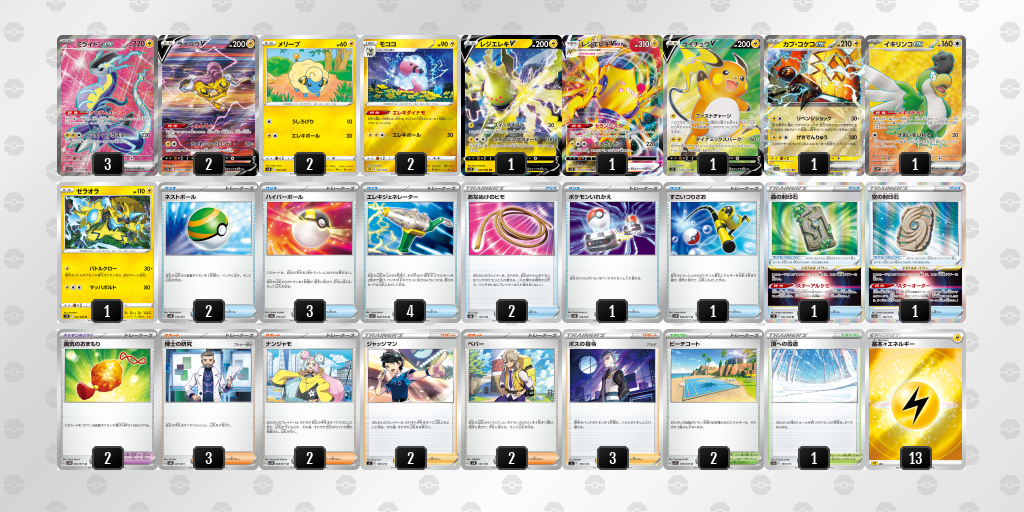Click the Ultra Ball trainer card
This screenshot has width=1024, height=512.
[310, 252]
